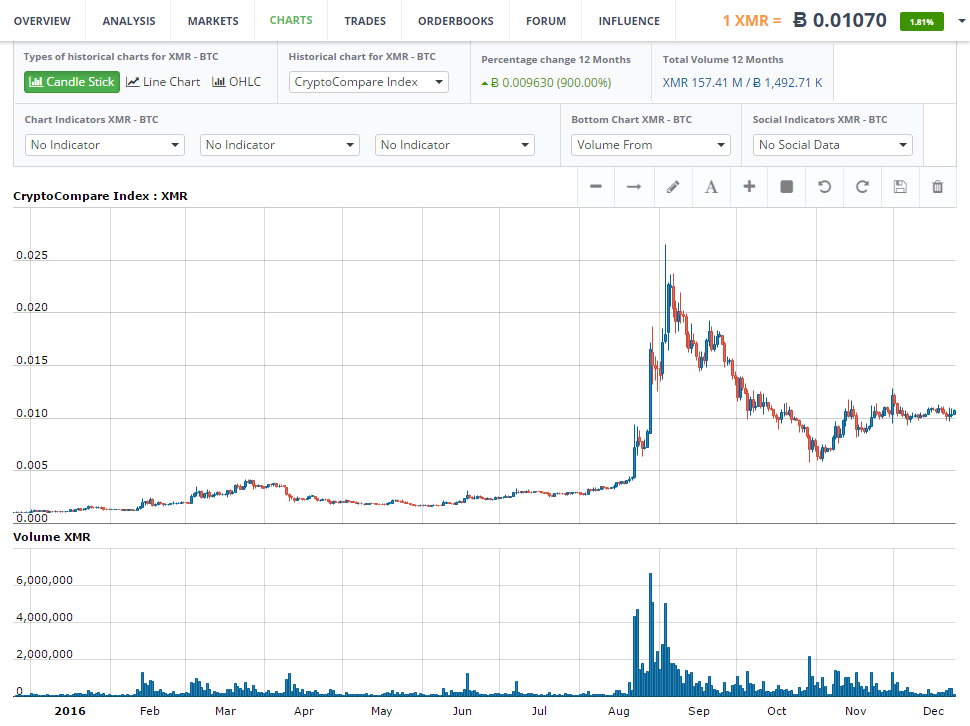
Task: Open the CryptoCompare Index dropdown
Action: [369, 82]
